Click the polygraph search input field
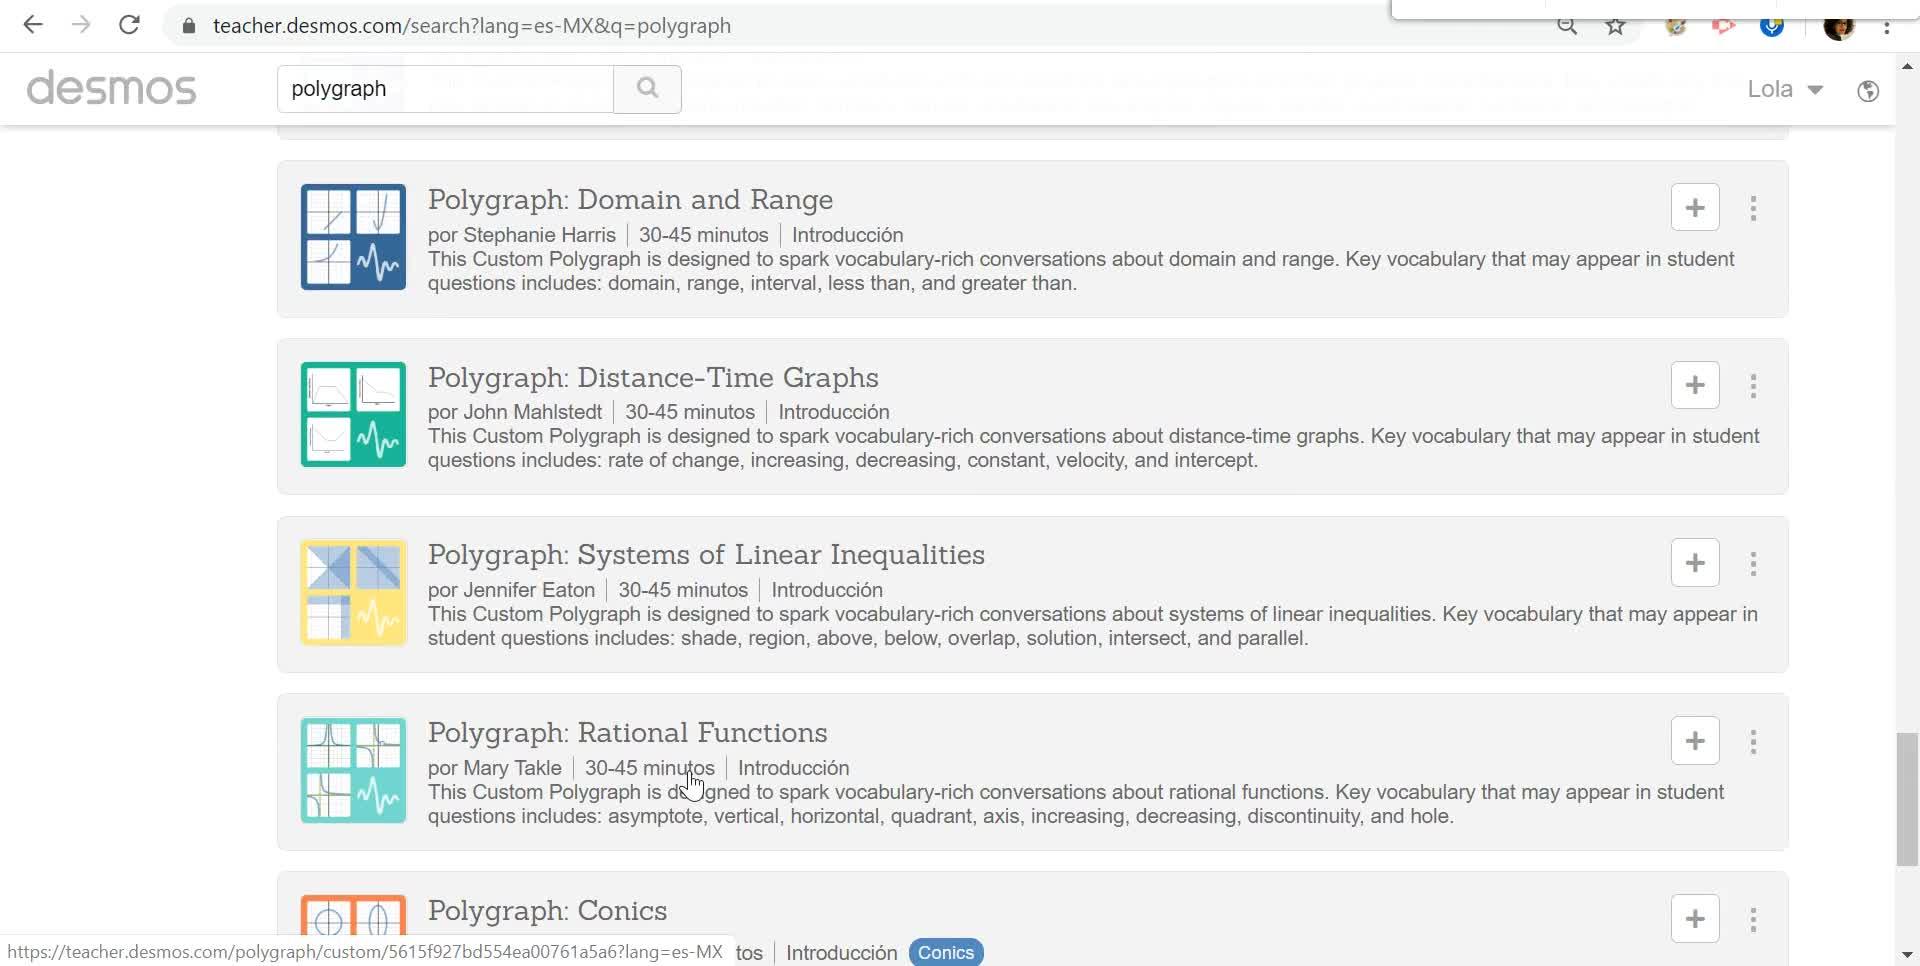1920x966 pixels. 445,89
